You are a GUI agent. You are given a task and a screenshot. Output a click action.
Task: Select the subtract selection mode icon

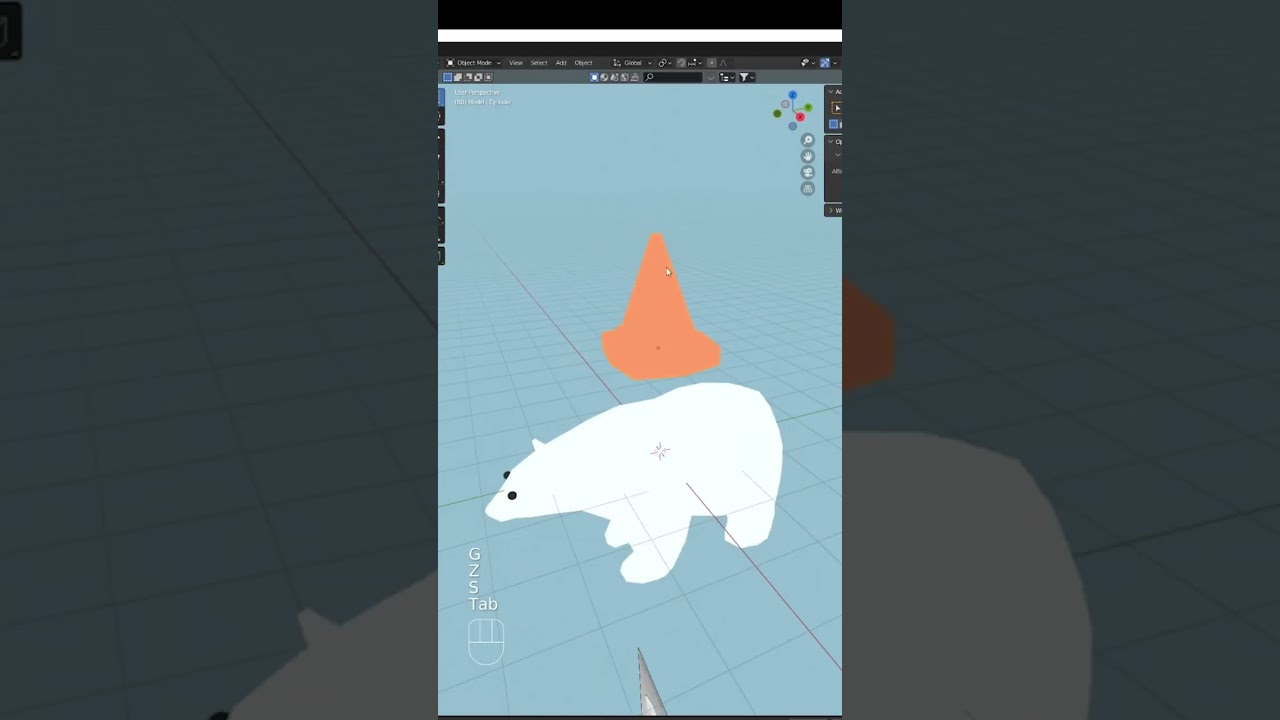click(468, 77)
